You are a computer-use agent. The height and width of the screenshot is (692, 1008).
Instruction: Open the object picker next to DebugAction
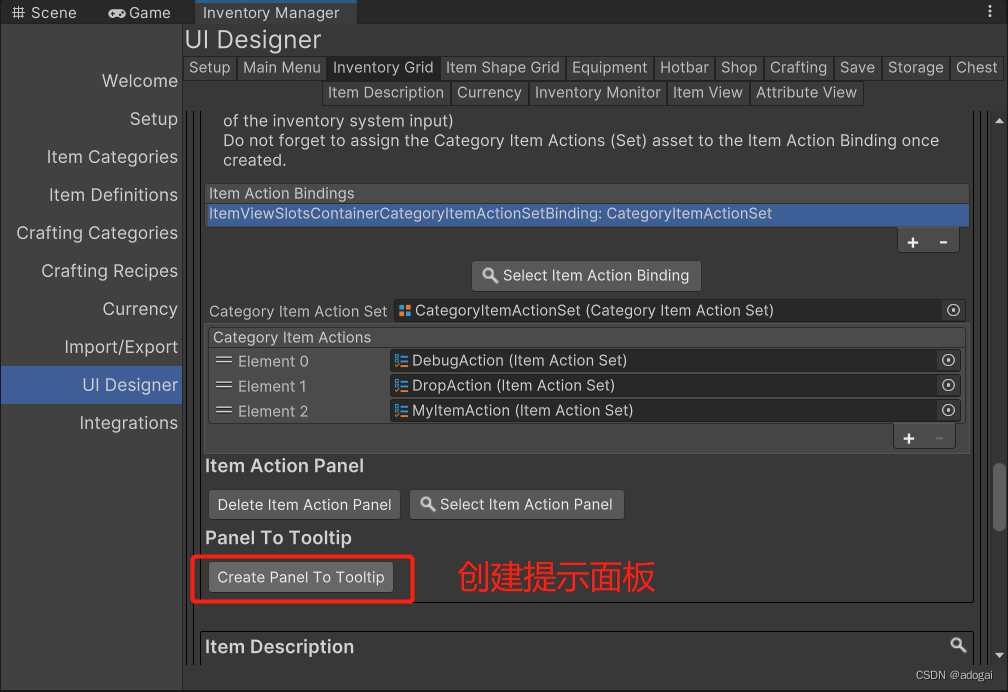[x=948, y=360]
